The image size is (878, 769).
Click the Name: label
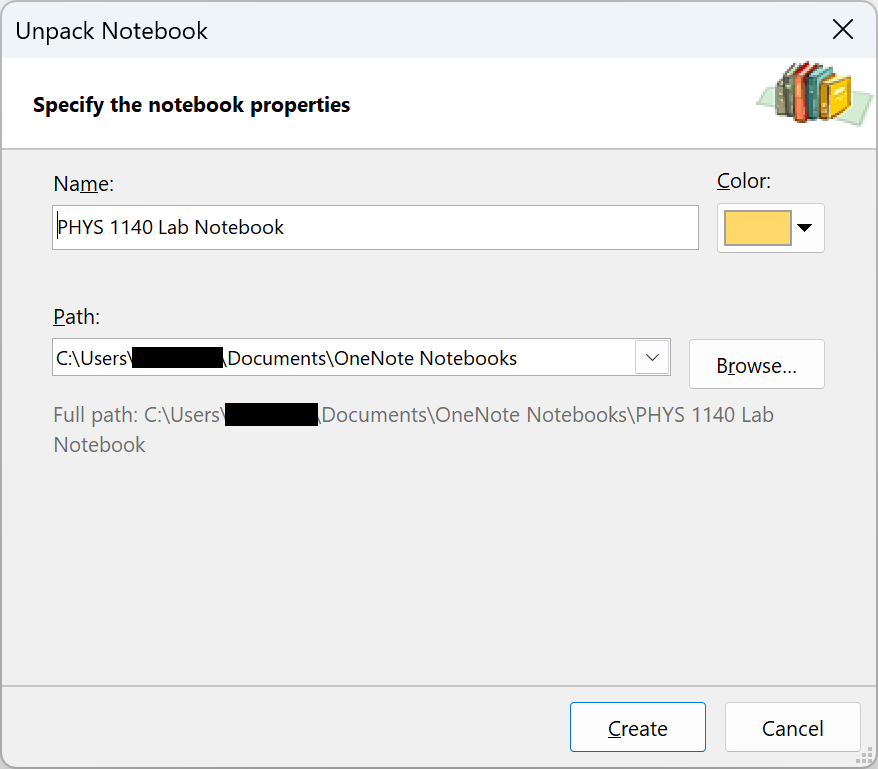point(83,184)
